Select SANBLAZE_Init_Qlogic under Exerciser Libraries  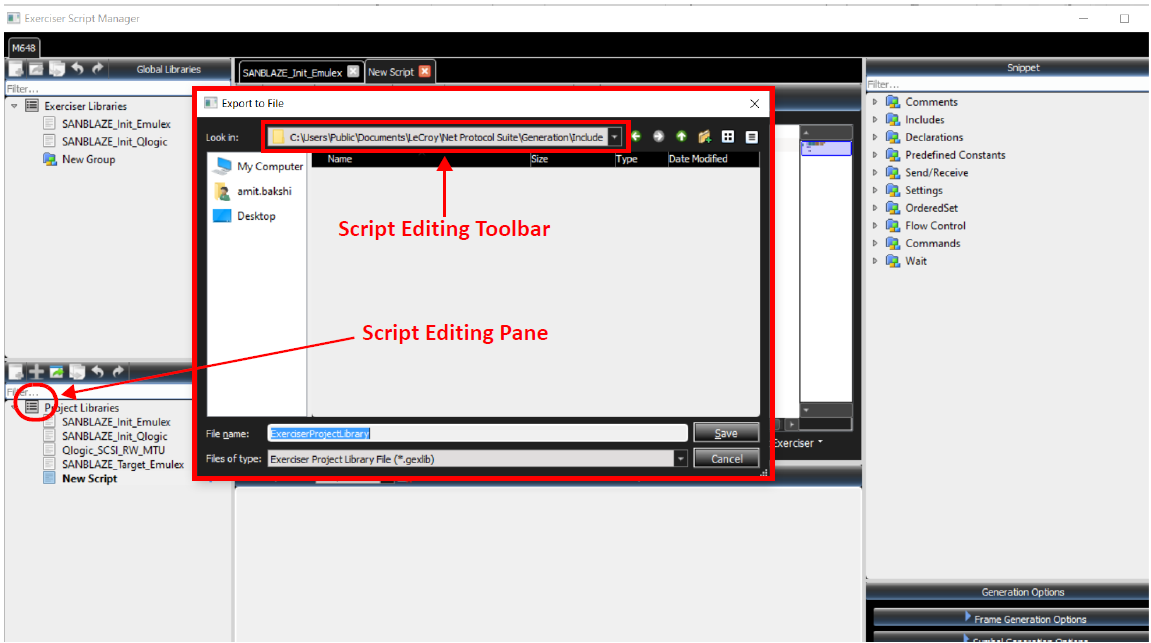(x=115, y=142)
